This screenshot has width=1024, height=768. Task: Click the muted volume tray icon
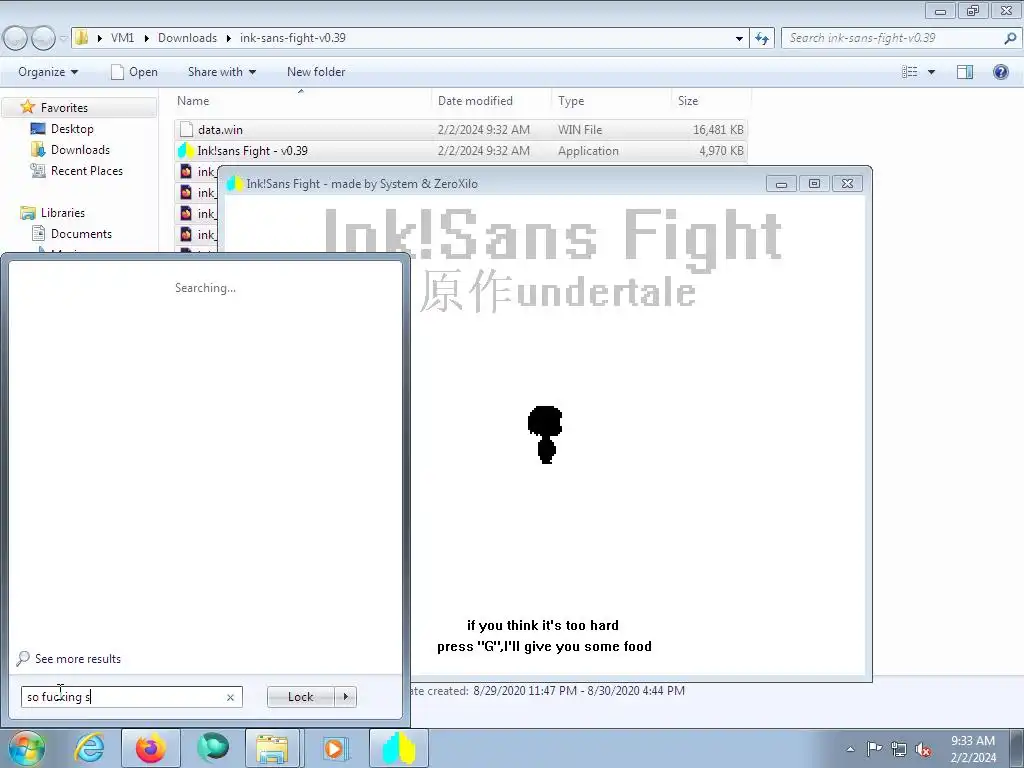tap(923, 749)
